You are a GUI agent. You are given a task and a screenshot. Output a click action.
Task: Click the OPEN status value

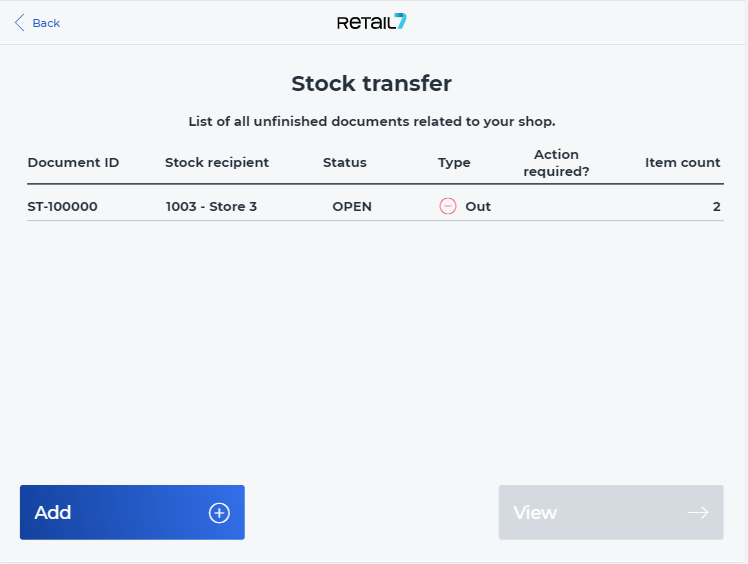[352, 207]
